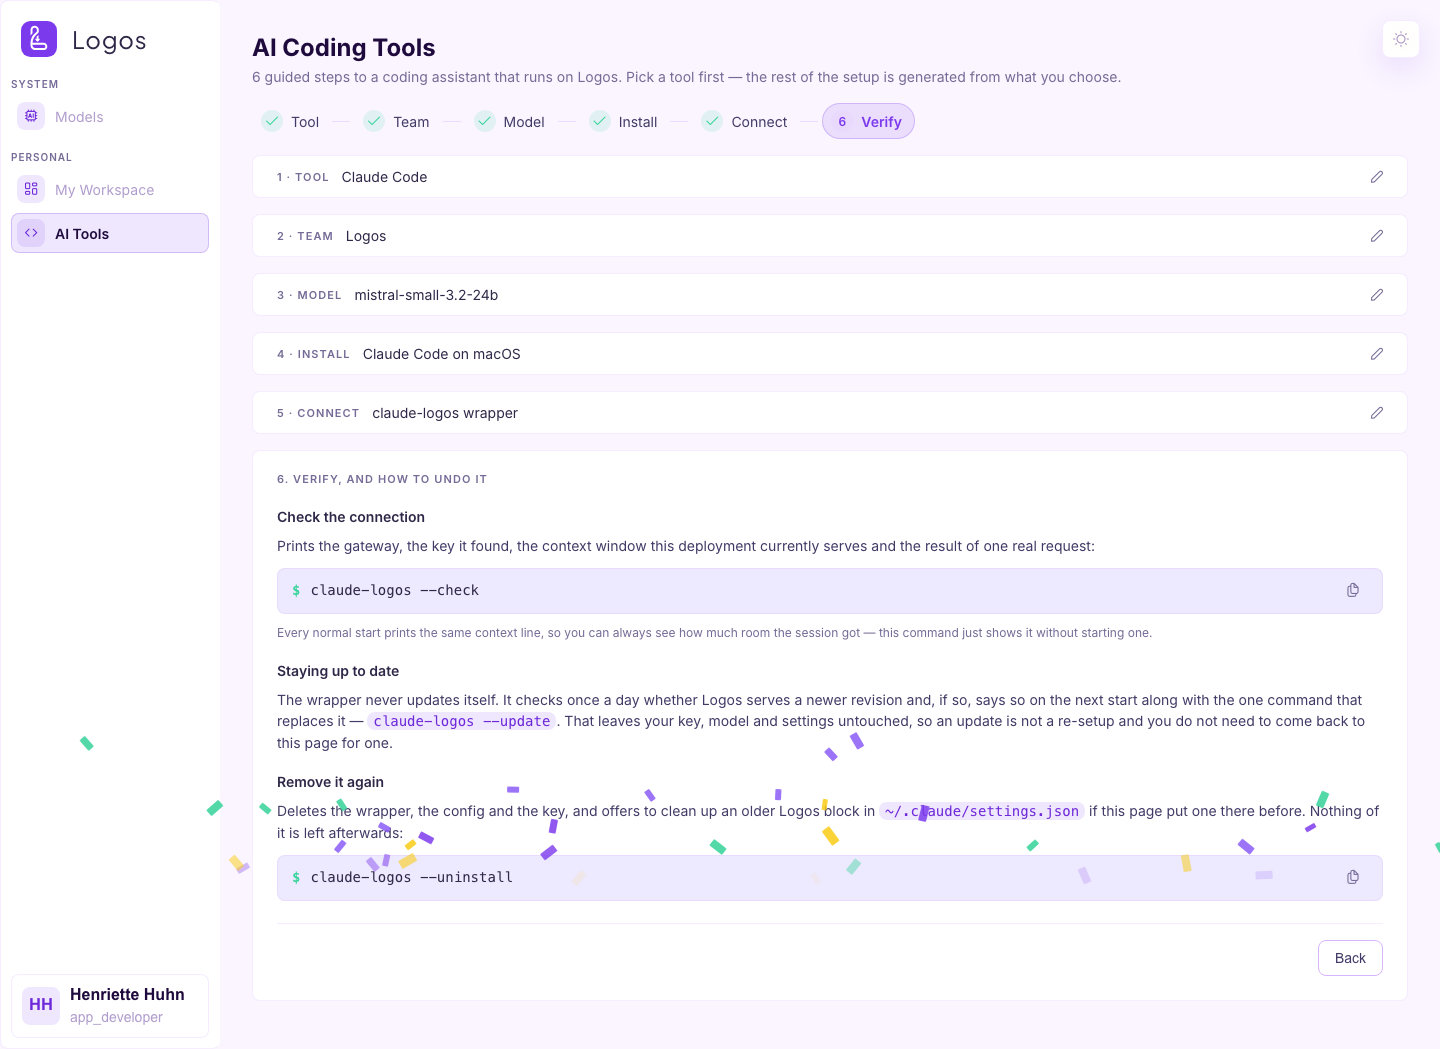Click the Logos app logo icon

click(x=39, y=39)
